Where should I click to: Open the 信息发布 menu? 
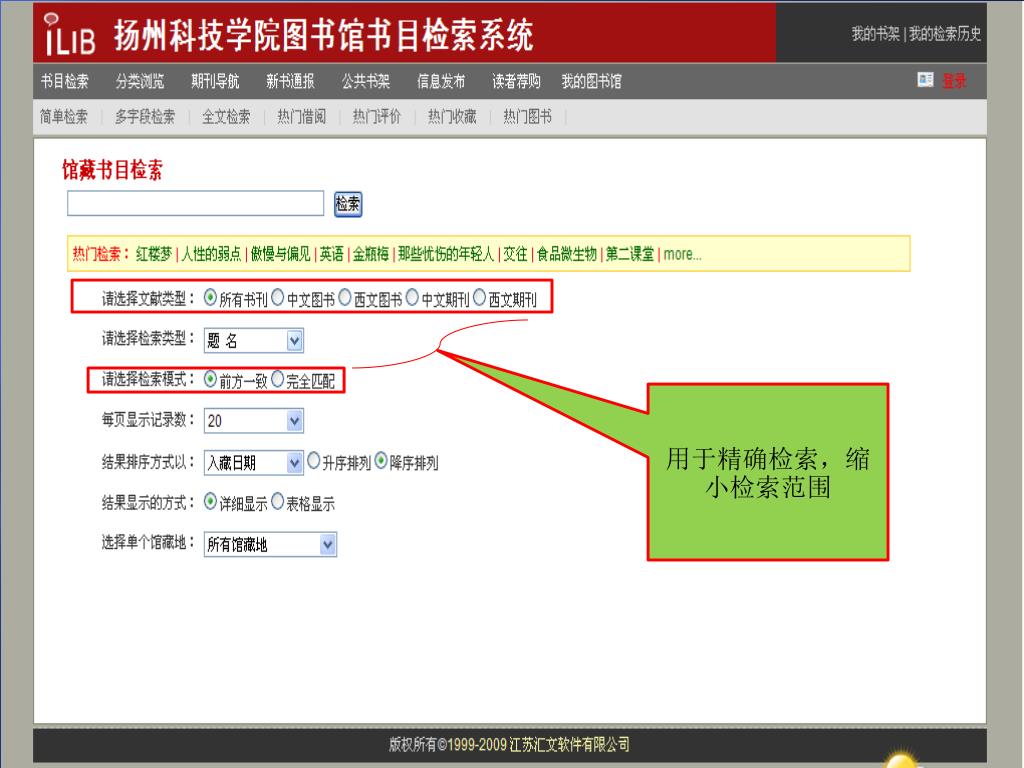(x=441, y=81)
